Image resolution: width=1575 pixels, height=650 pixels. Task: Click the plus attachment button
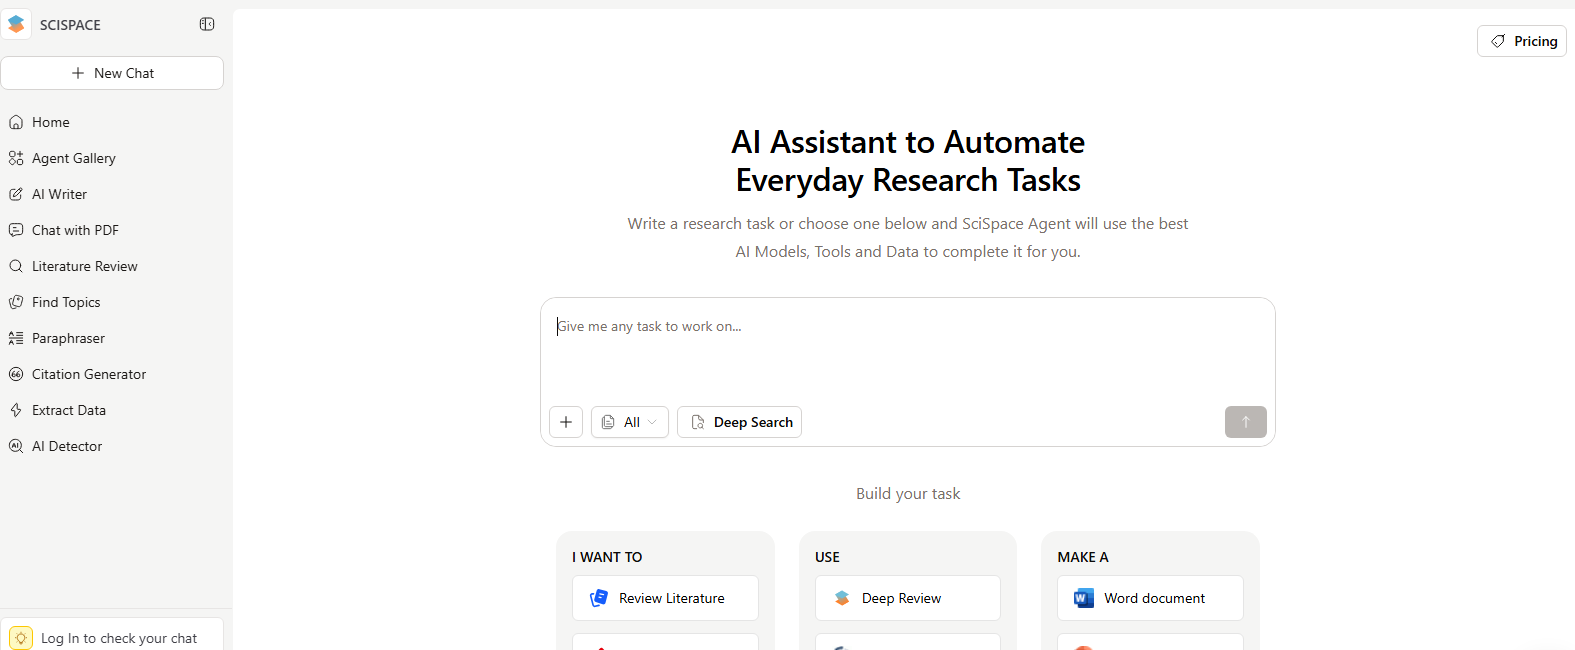[566, 422]
